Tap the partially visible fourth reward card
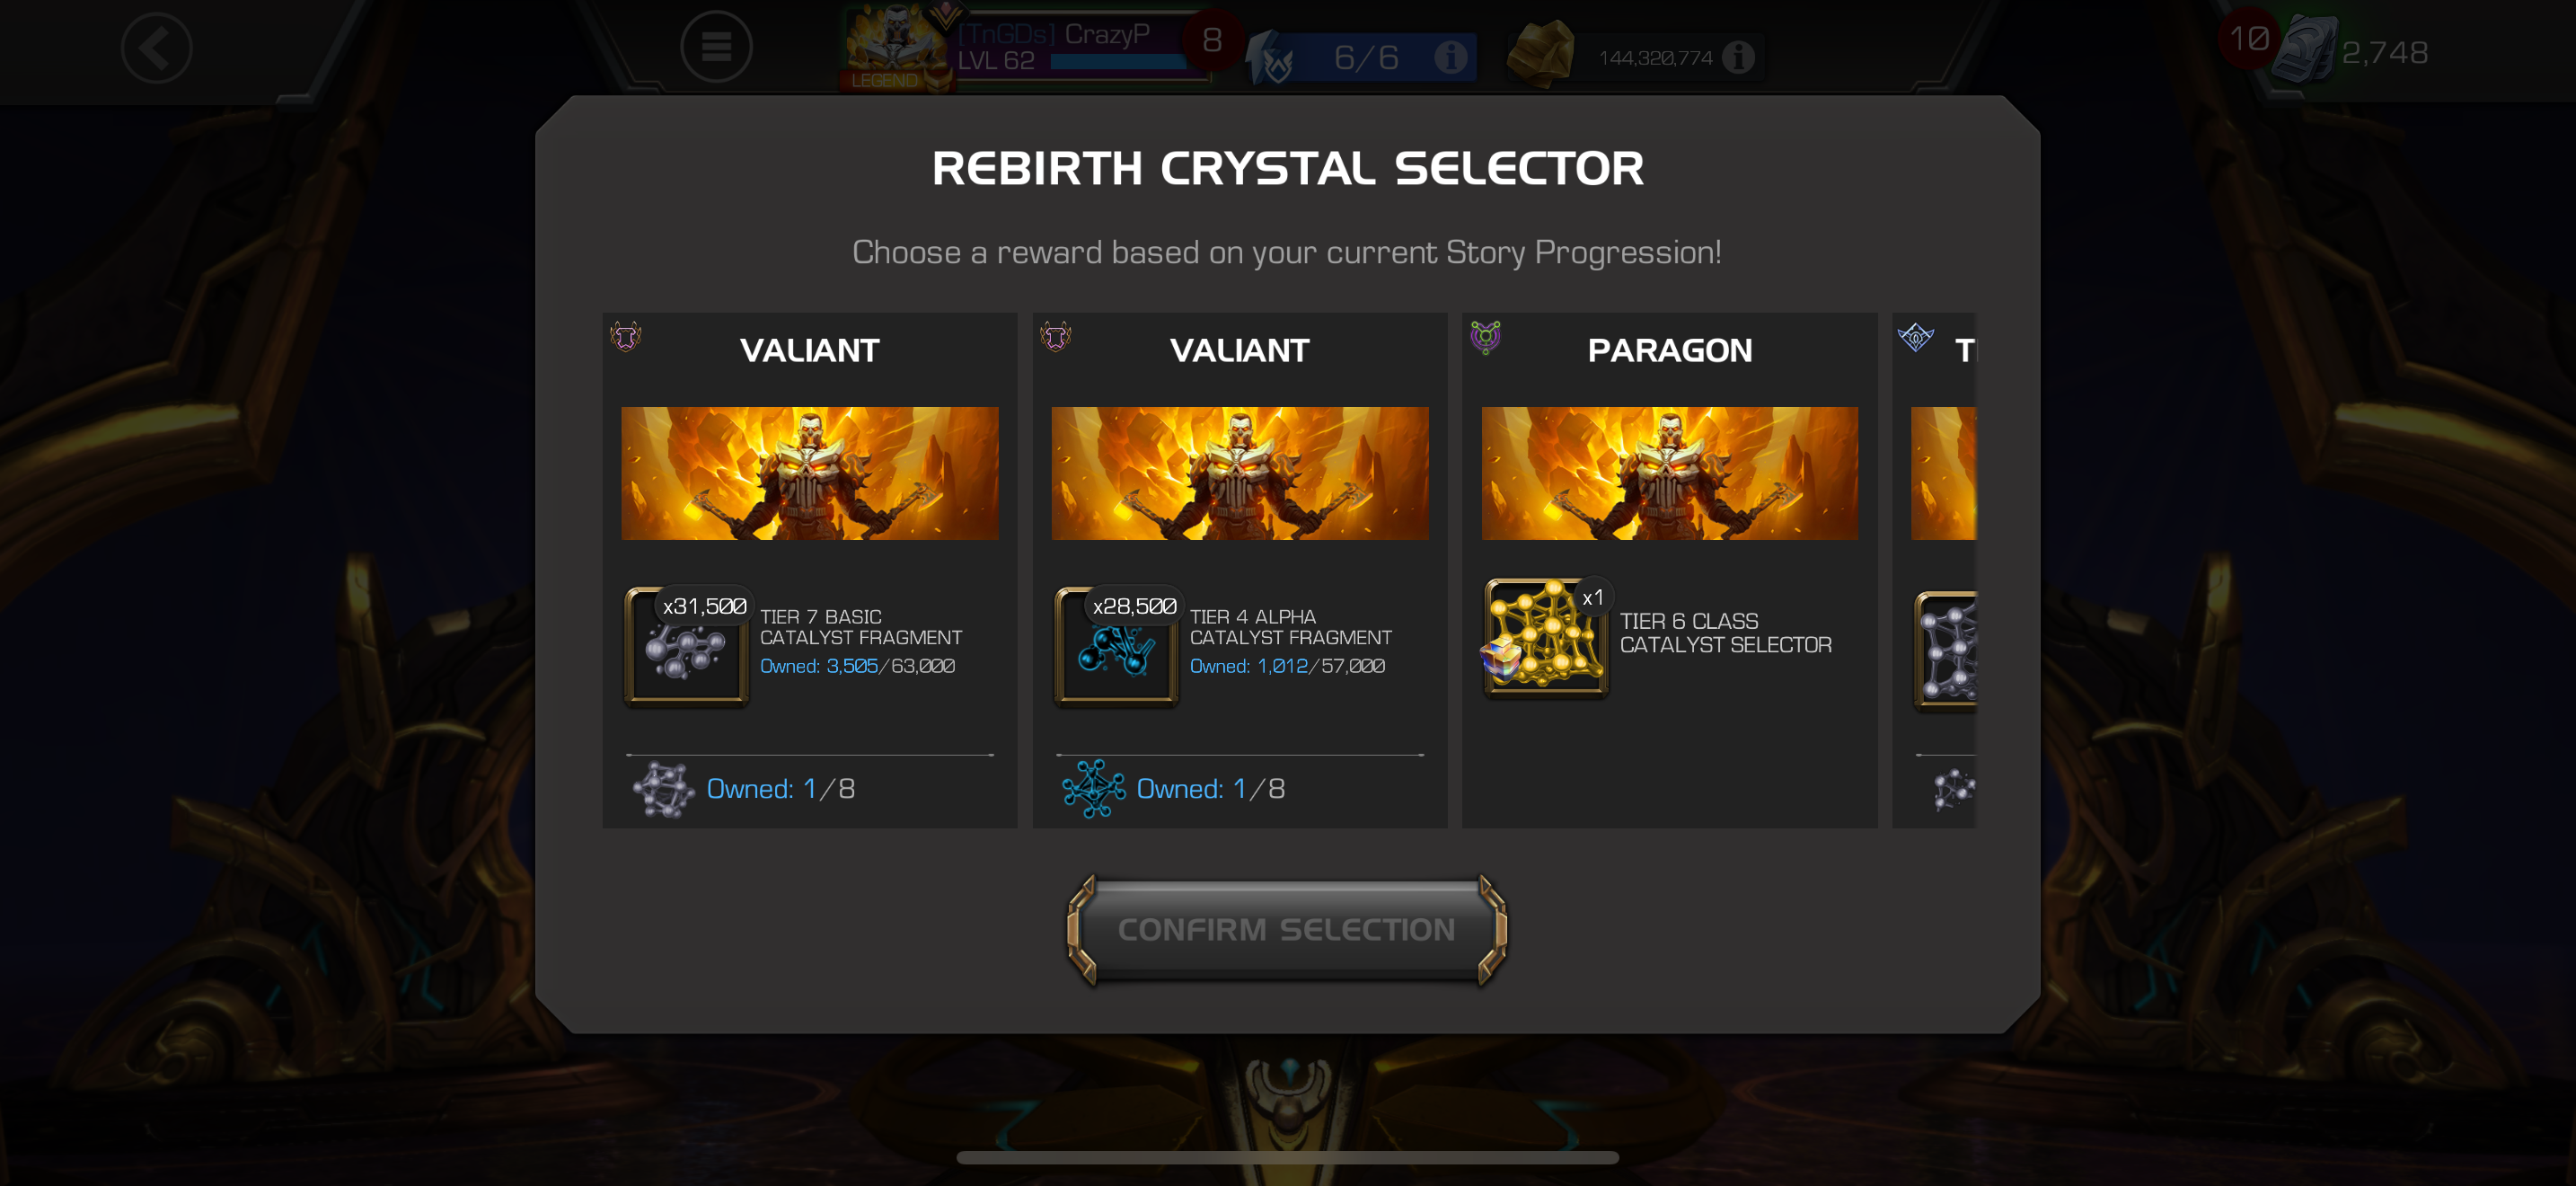 point(1935,570)
